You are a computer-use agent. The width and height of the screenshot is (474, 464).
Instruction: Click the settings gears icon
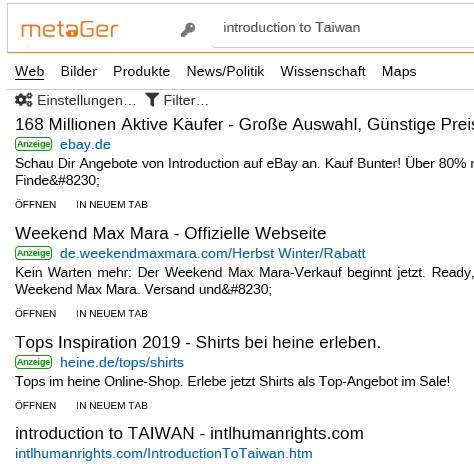coord(24,100)
